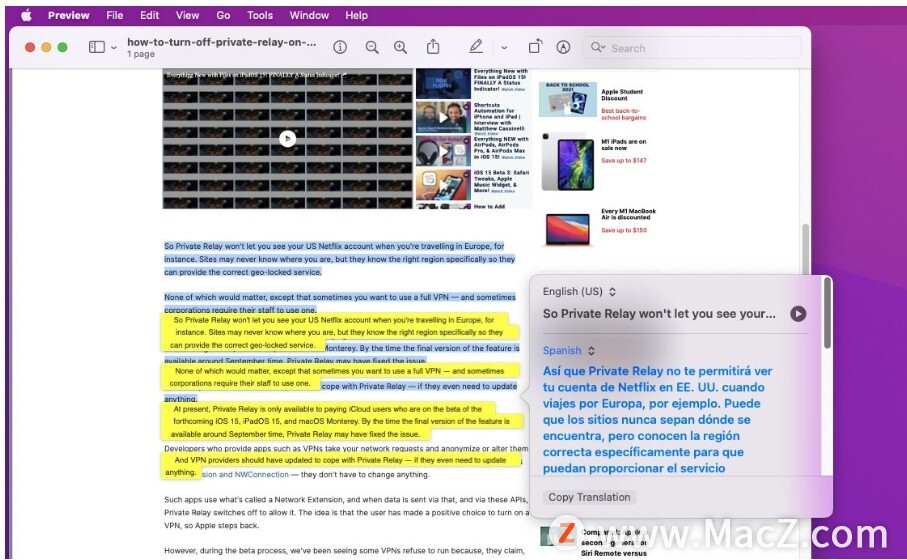The height and width of the screenshot is (560, 907).
Task: Open the Back to School 2021 image
Action: (x=567, y=99)
